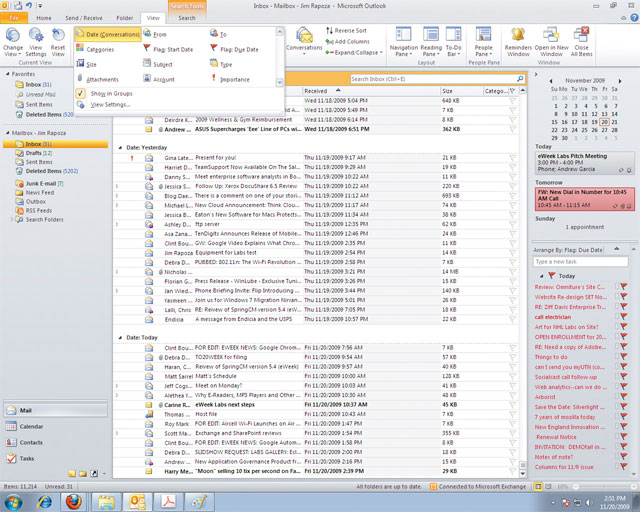
Task: Collapse the Date: Today group
Action: (120, 338)
